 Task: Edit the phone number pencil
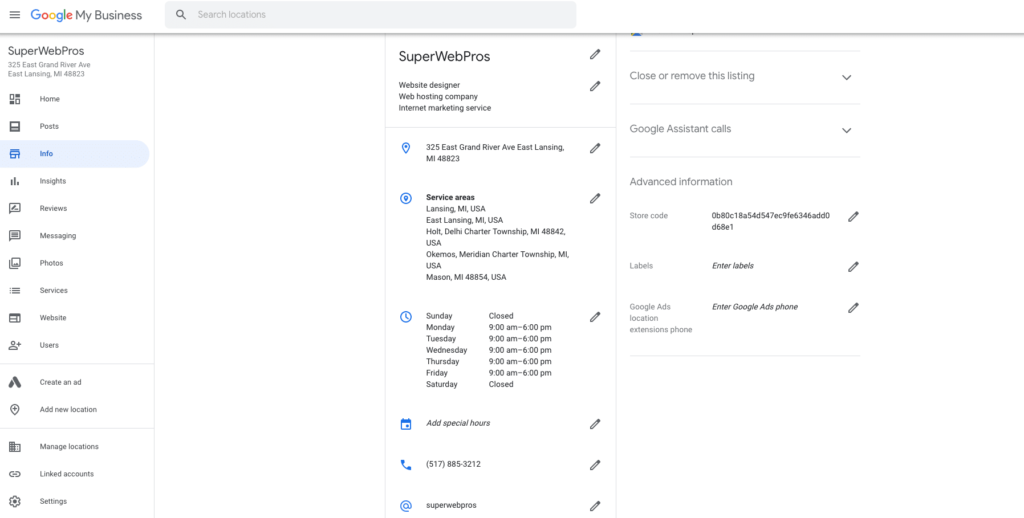coord(595,465)
